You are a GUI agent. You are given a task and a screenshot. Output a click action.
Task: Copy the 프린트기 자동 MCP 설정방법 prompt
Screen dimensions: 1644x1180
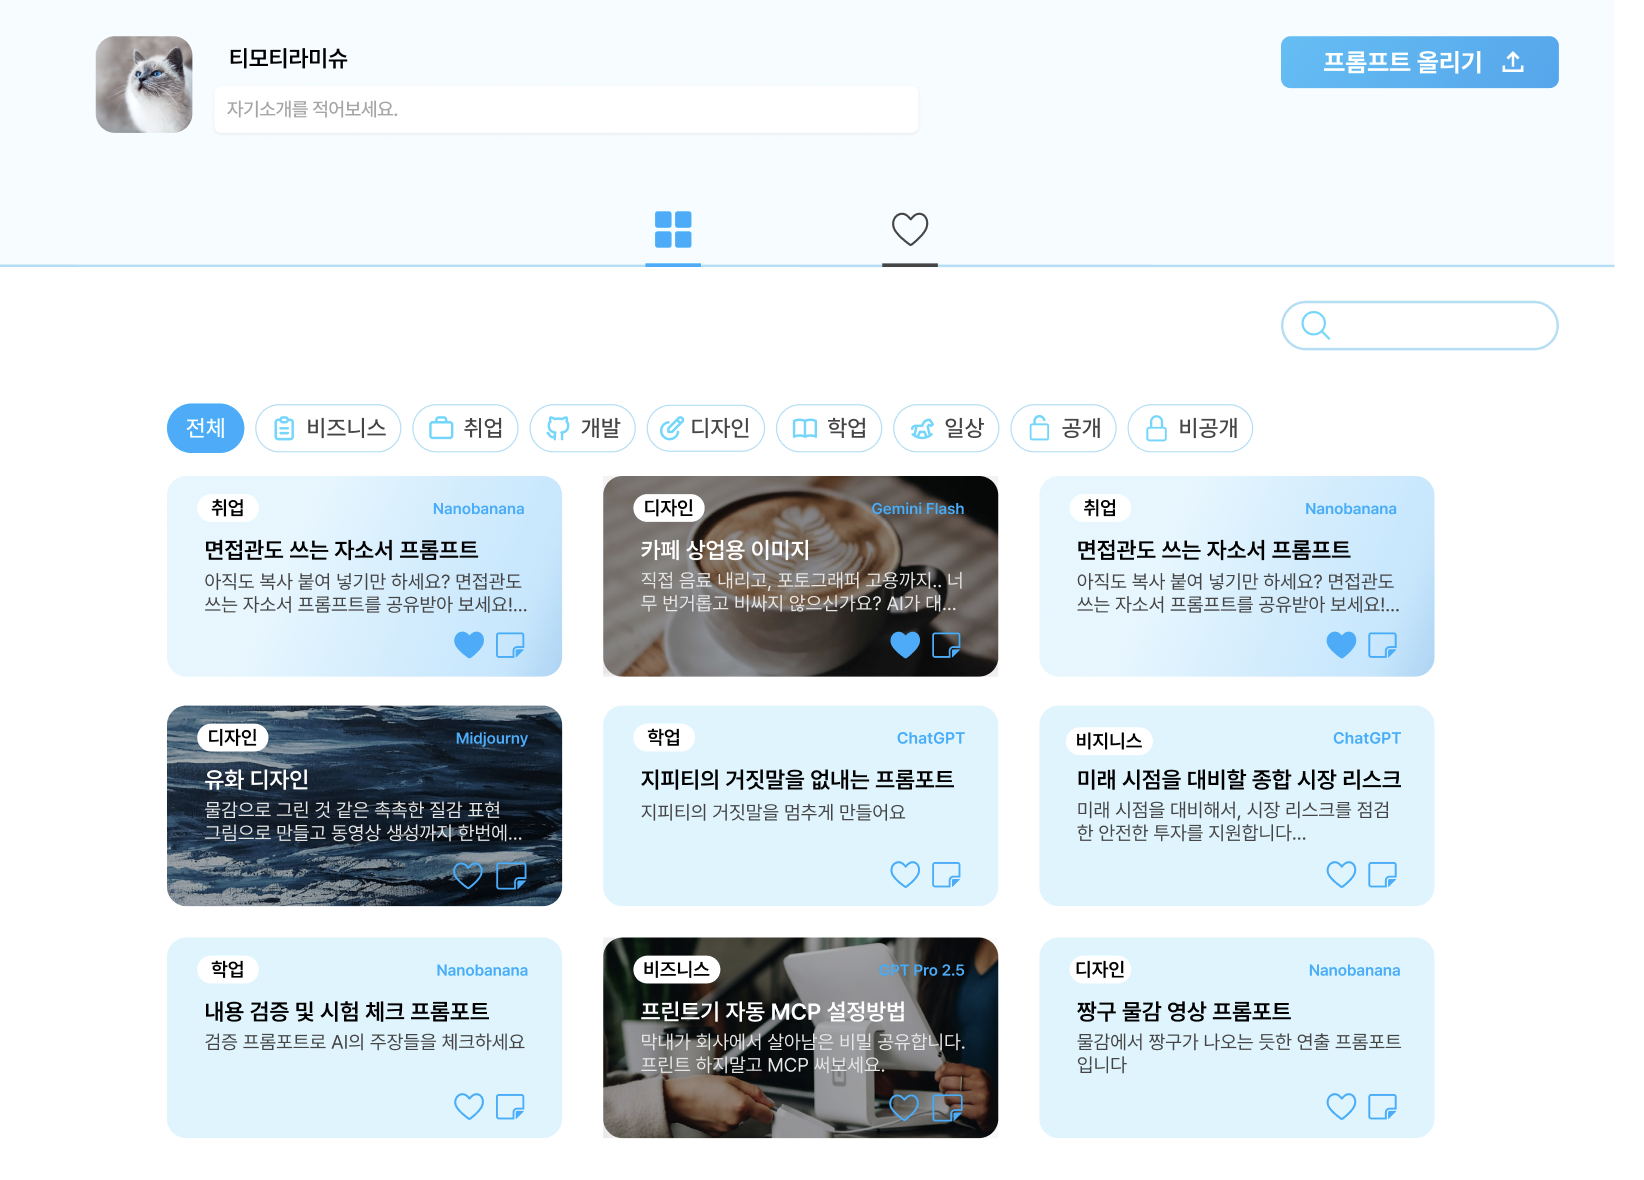tap(946, 1107)
